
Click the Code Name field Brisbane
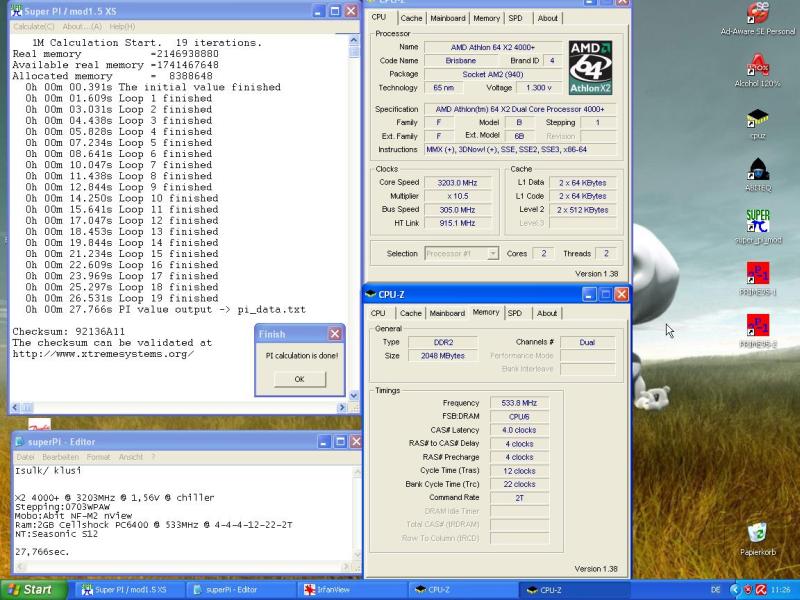(461, 60)
